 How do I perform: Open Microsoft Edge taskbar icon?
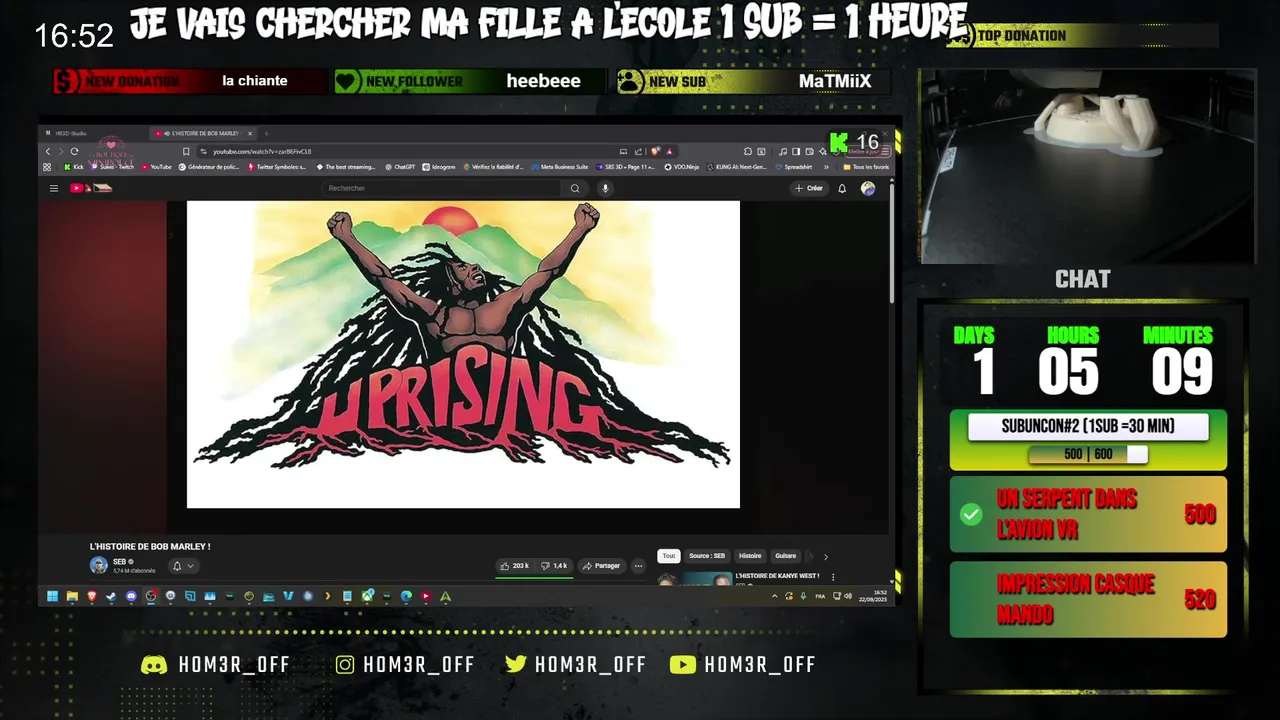pos(406,596)
